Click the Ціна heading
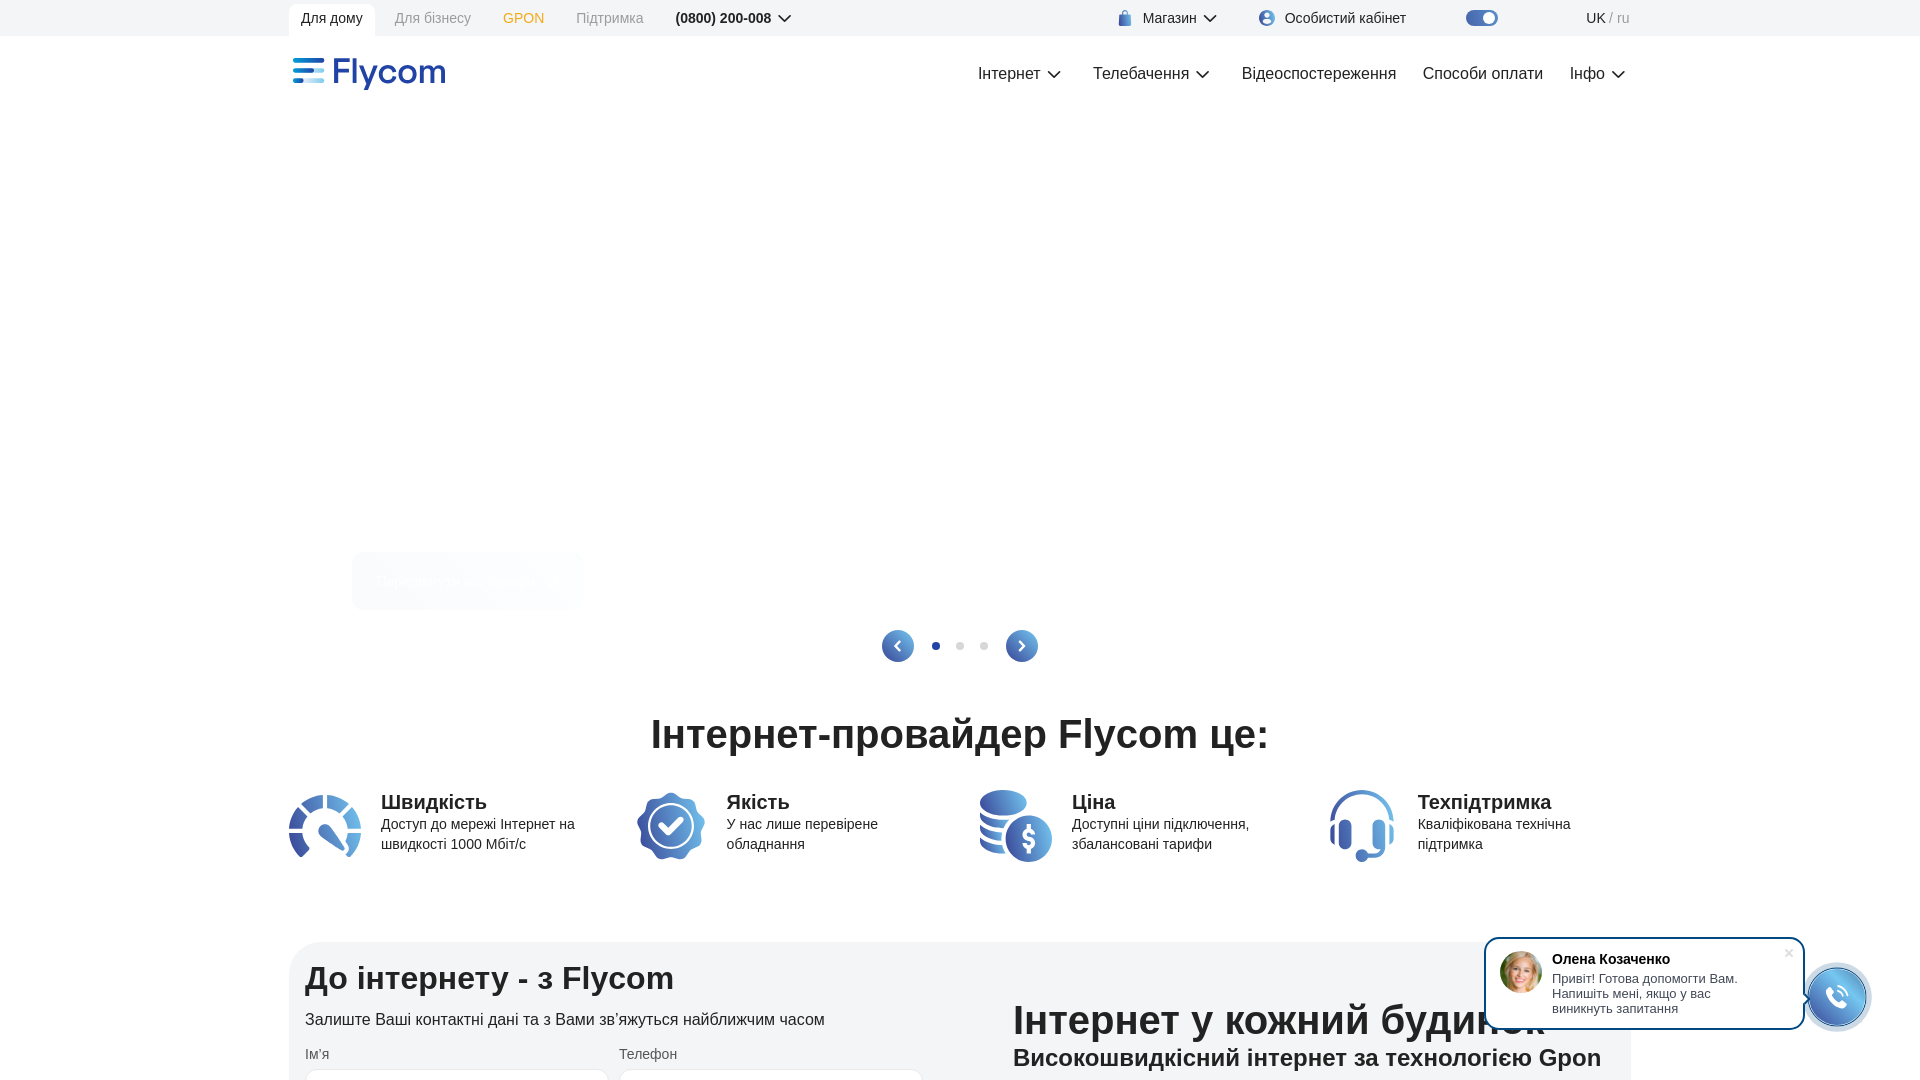This screenshot has height=1080, width=1920. (1093, 802)
